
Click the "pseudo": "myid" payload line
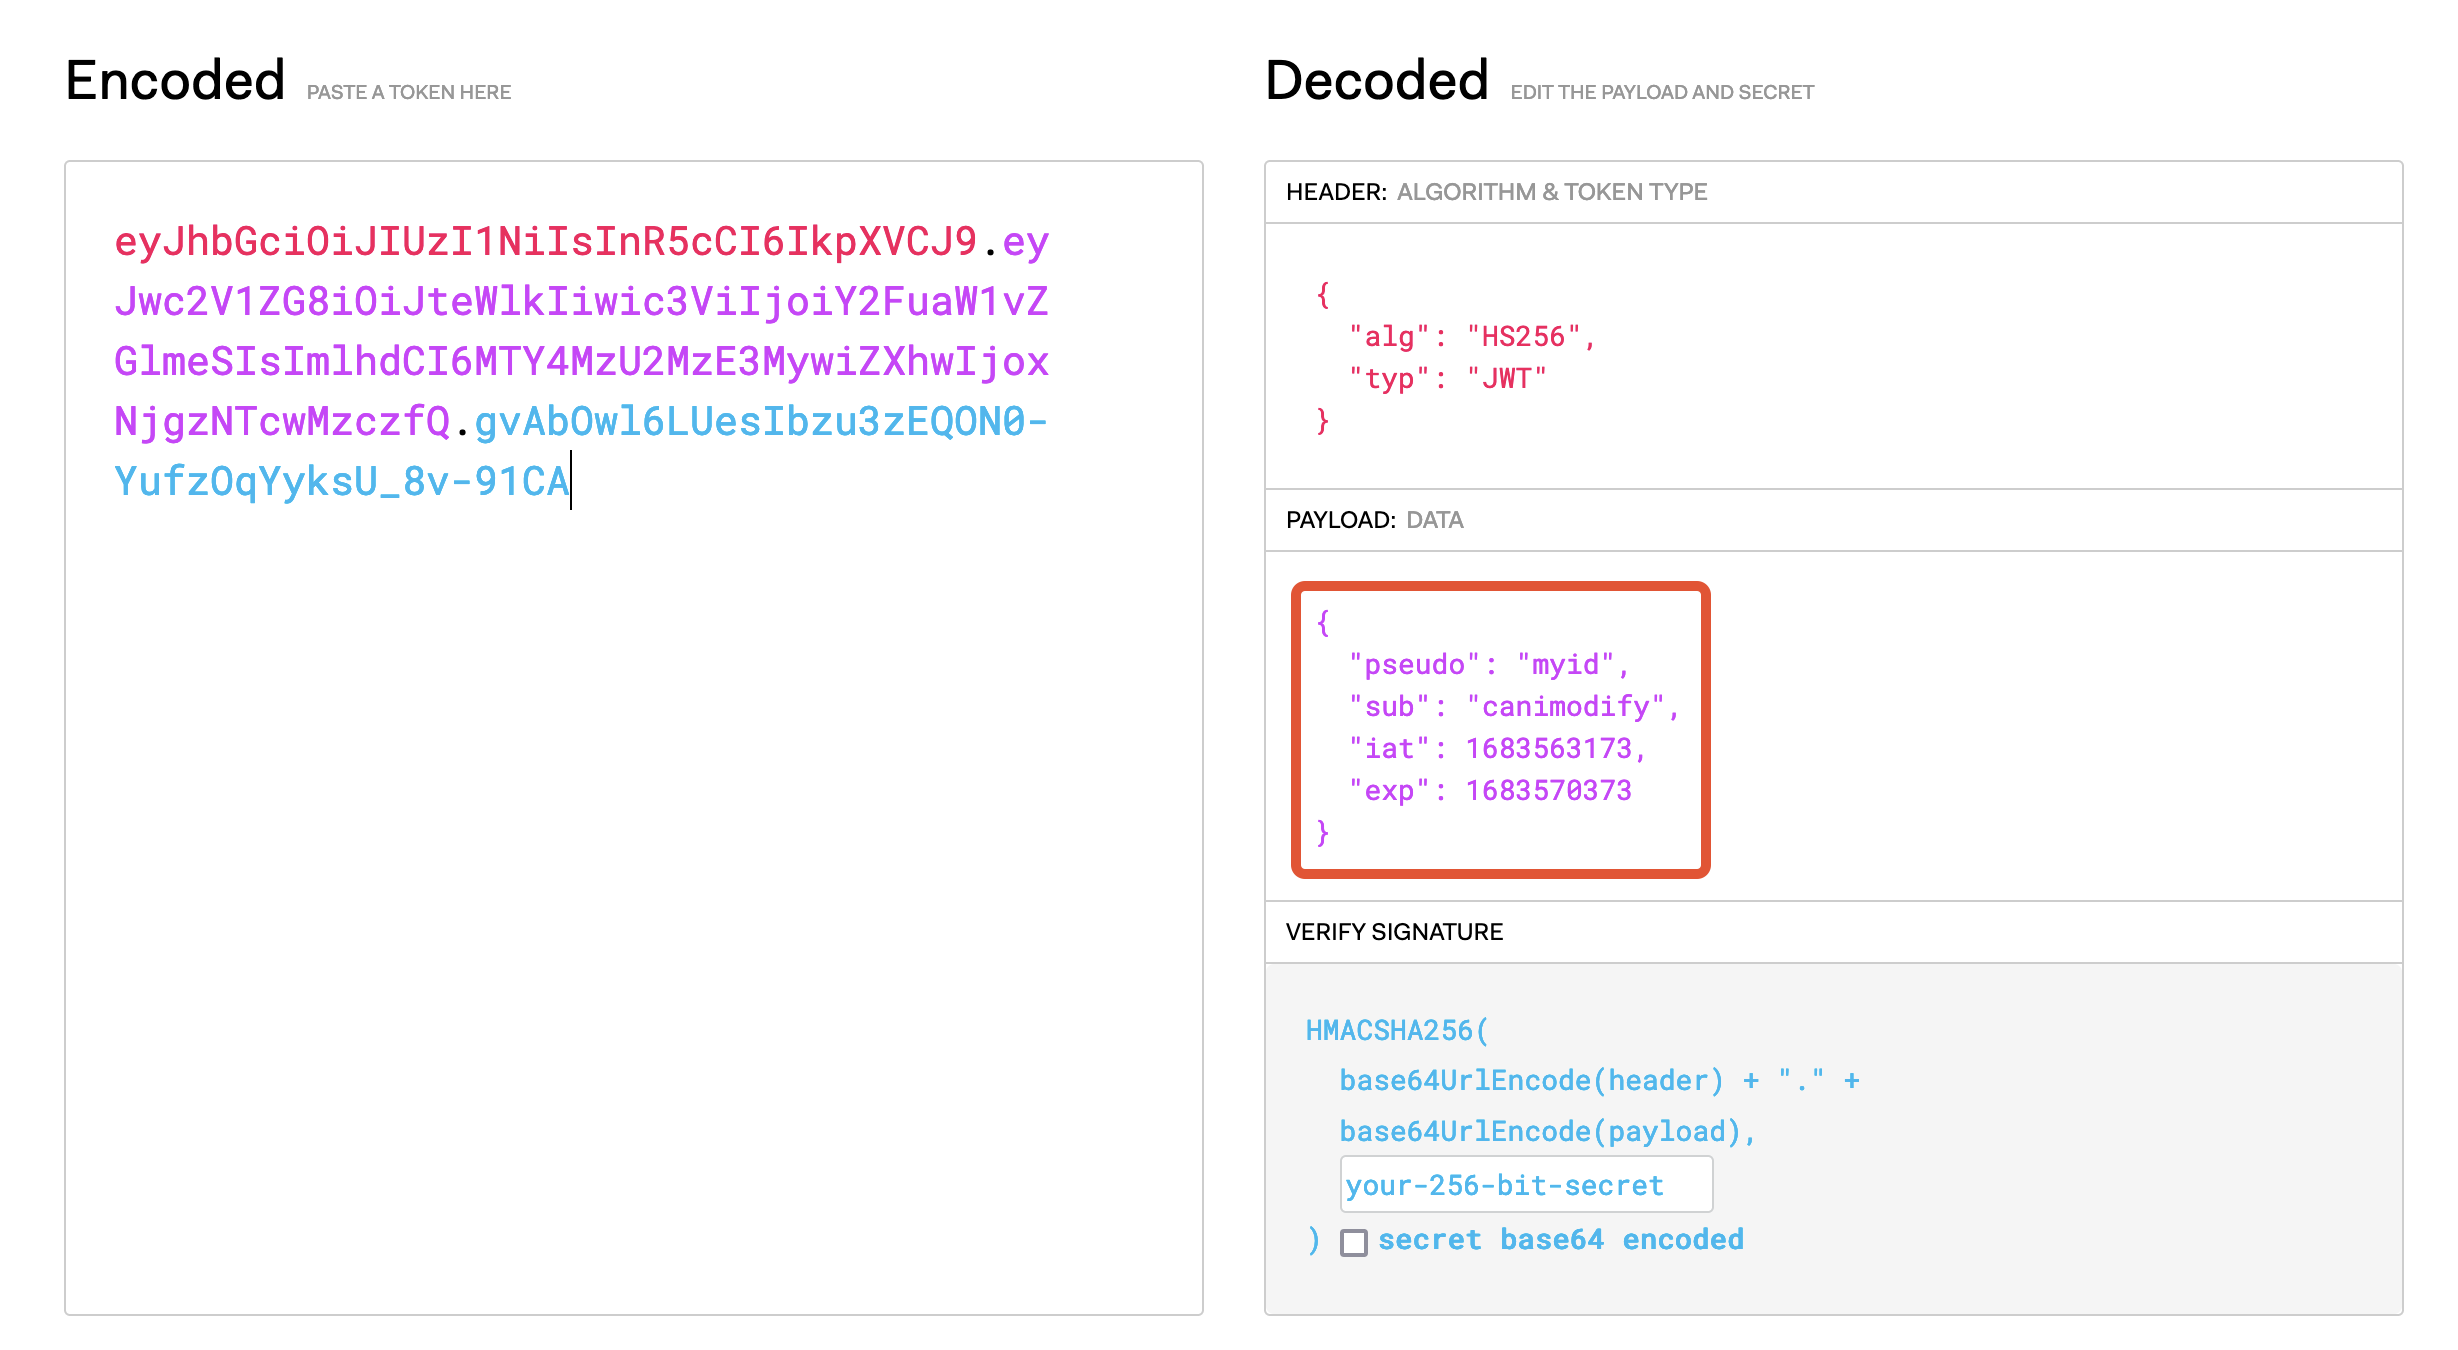point(1489,665)
